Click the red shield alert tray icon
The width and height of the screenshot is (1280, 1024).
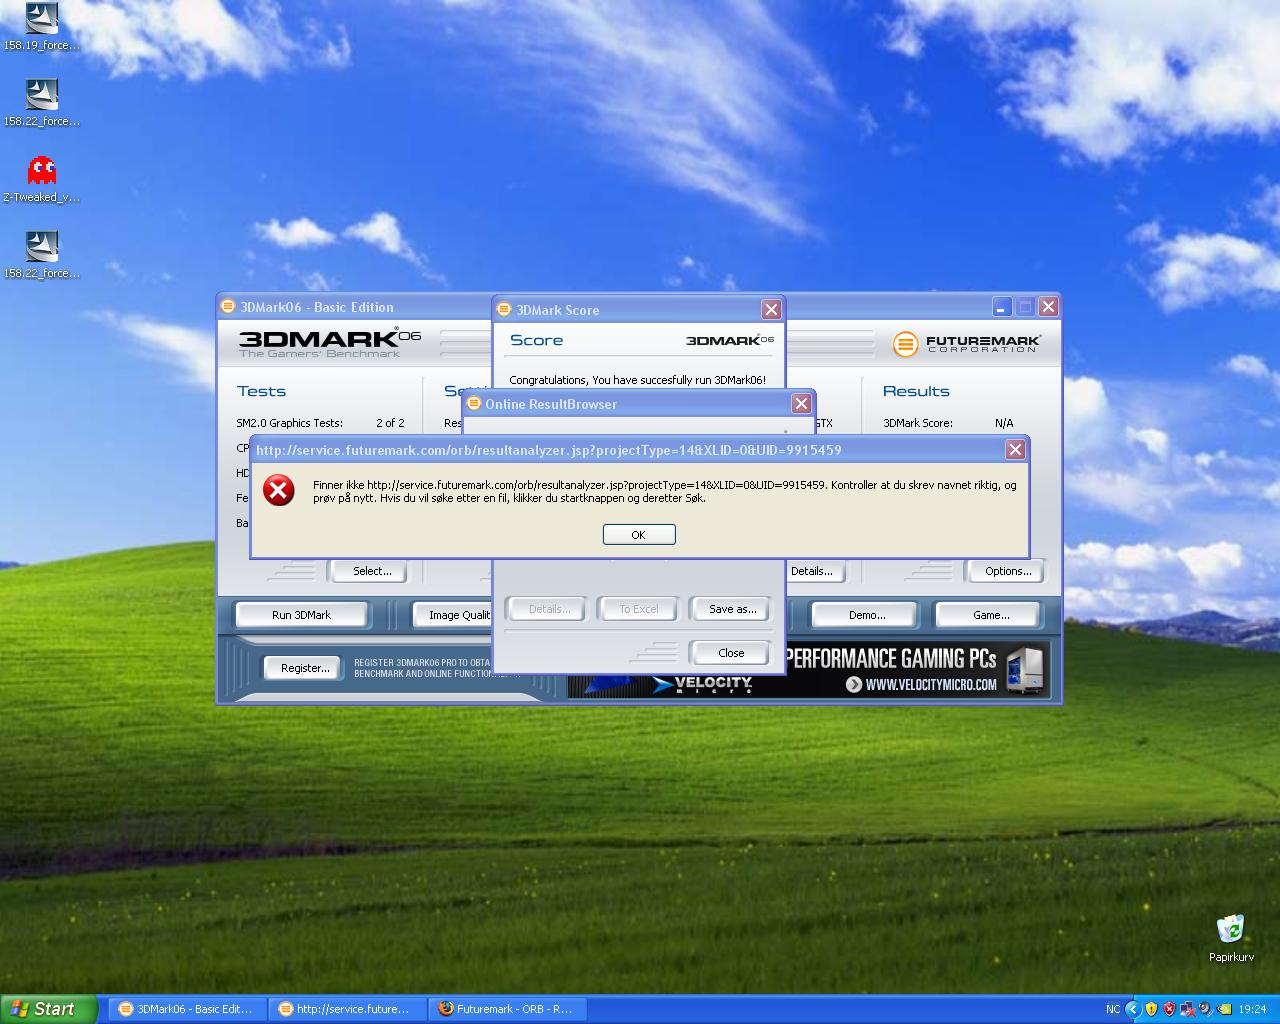pyautogui.click(x=1169, y=1009)
